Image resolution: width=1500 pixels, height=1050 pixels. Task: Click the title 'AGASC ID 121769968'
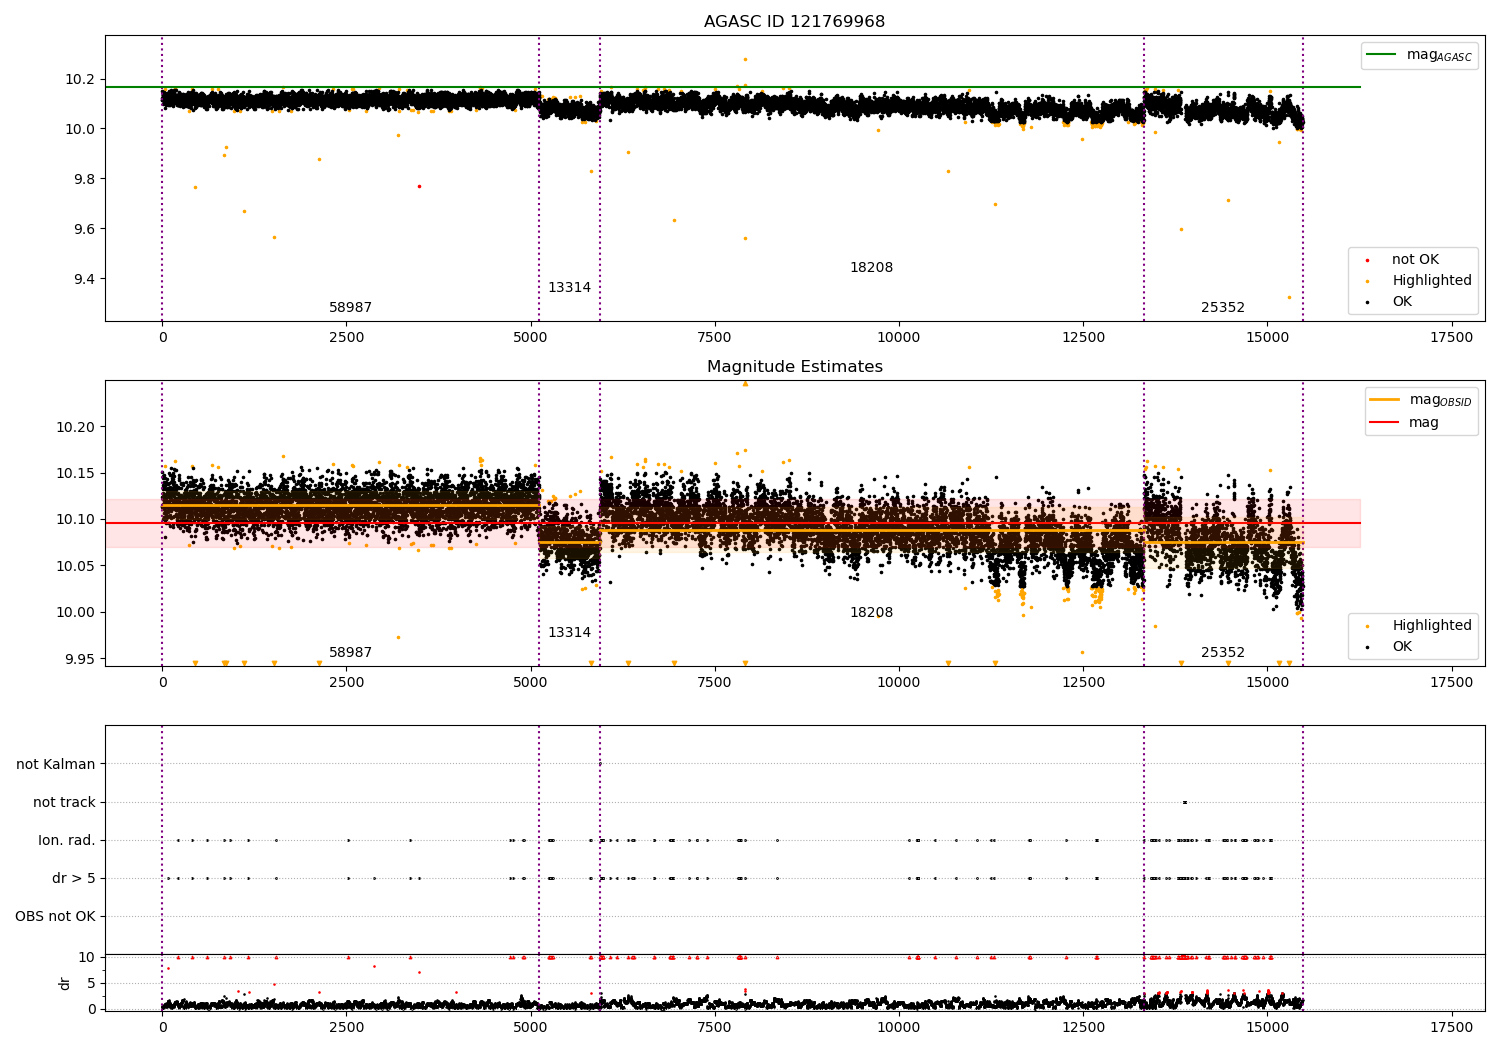[x=794, y=22]
